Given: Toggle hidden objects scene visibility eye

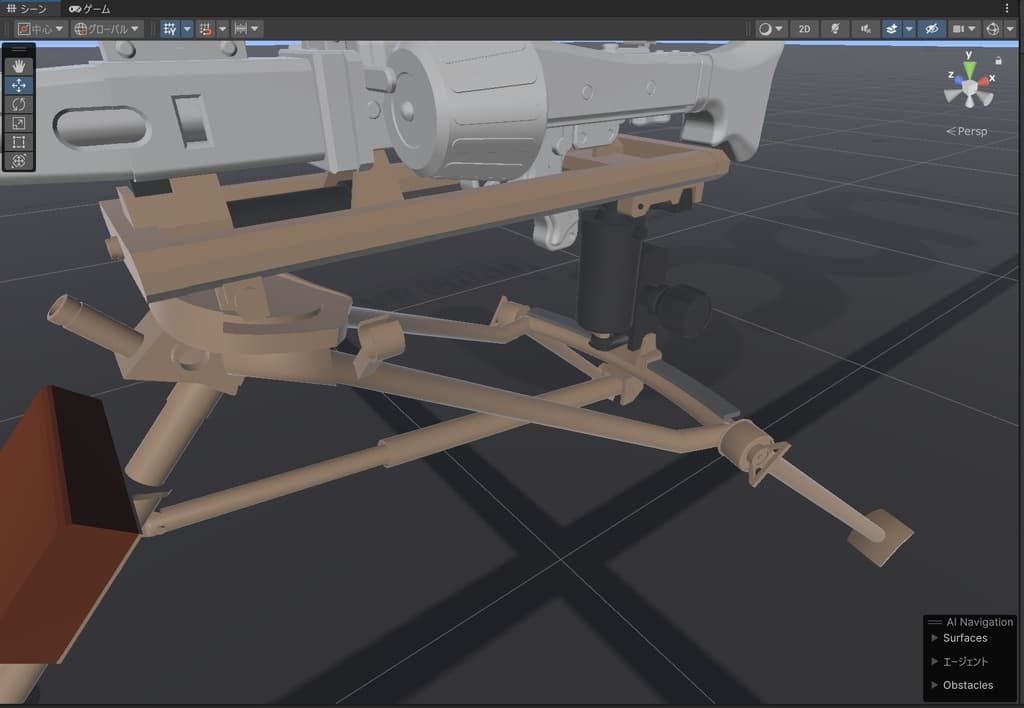Looking at the screenshot, I should (930, 29).
